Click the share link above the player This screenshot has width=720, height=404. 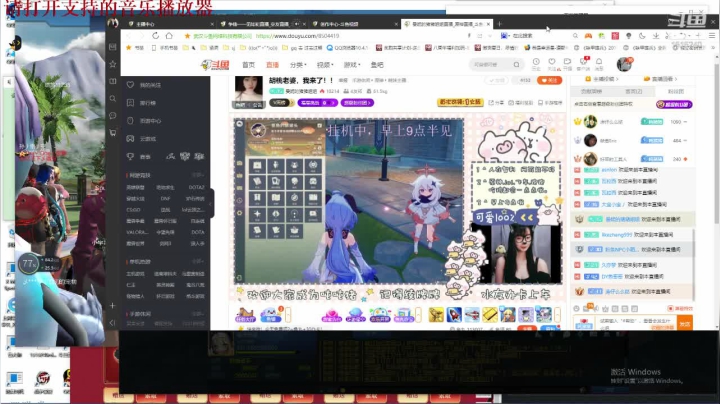click(x=496, y=103)
